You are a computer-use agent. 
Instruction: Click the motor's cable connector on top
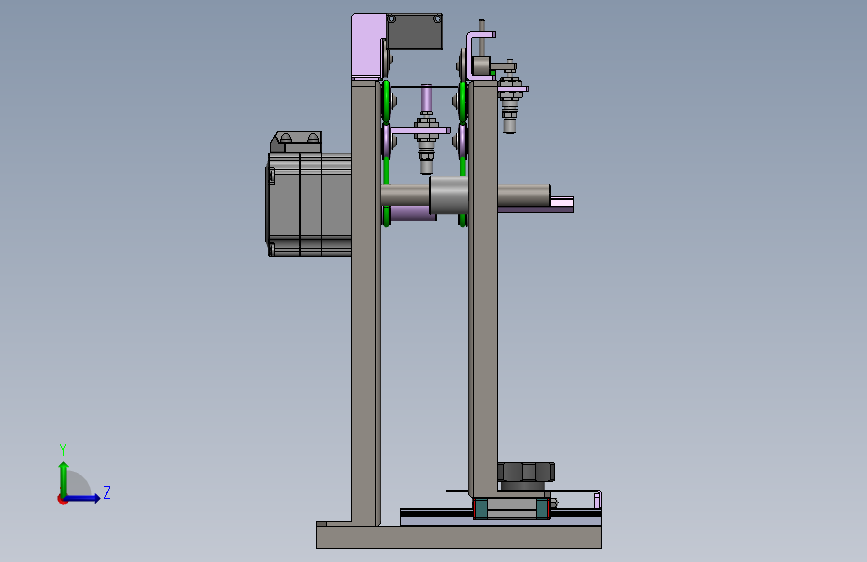(296, 142)
